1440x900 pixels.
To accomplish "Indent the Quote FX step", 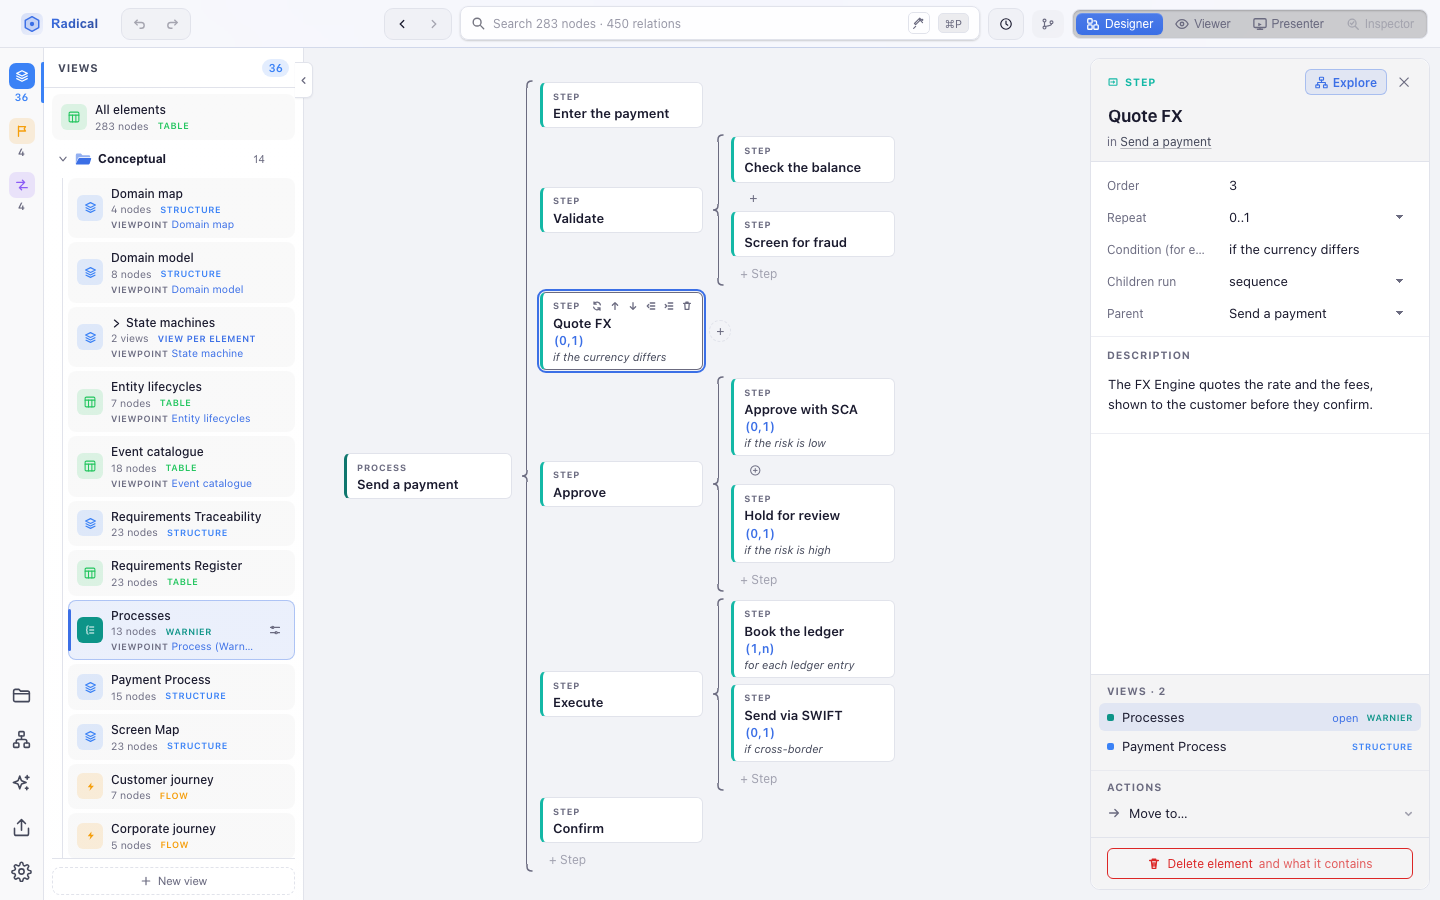I will tap(669, 306).
